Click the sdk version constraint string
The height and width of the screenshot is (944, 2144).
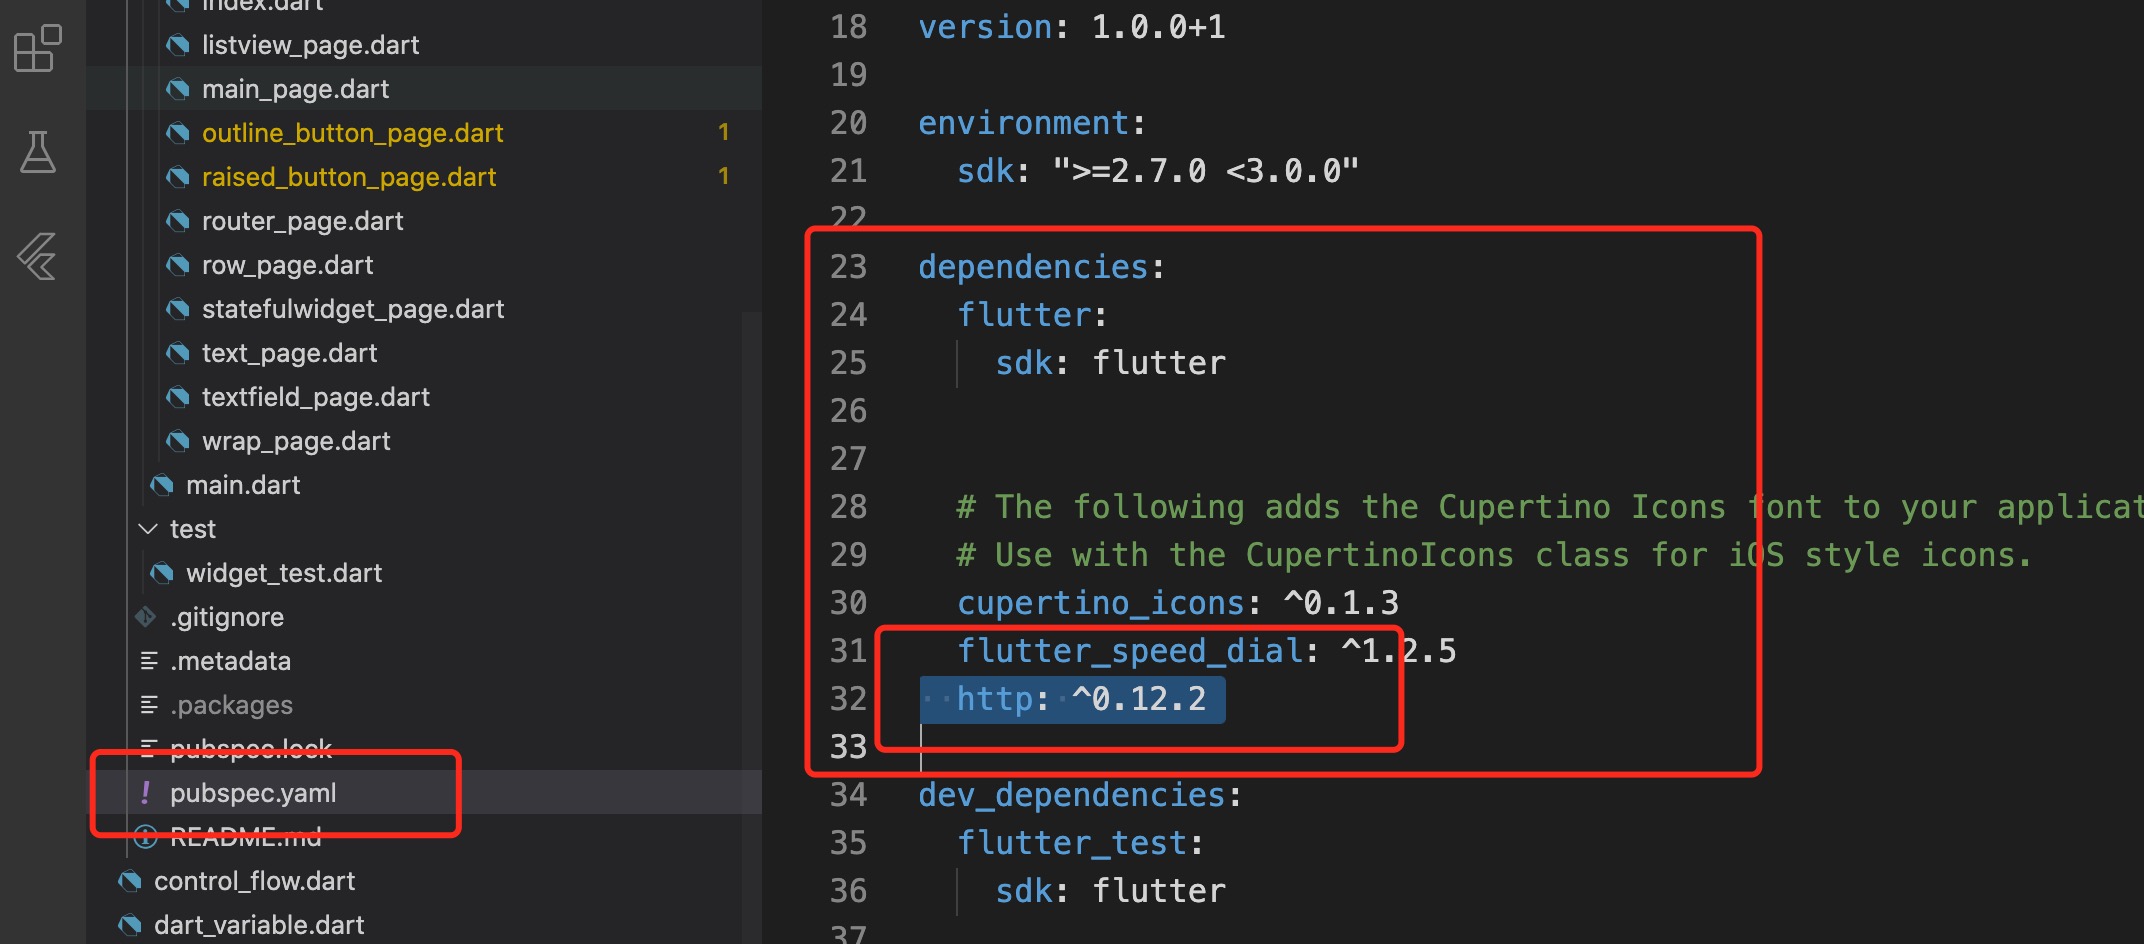click(1206, 171)
